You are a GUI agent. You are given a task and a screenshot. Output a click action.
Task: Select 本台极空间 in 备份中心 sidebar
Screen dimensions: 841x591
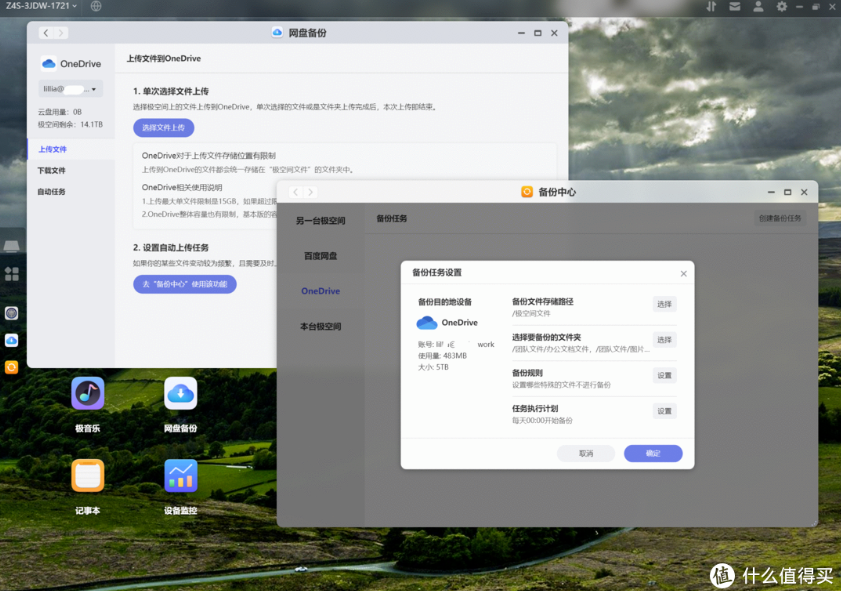(321, 326)
